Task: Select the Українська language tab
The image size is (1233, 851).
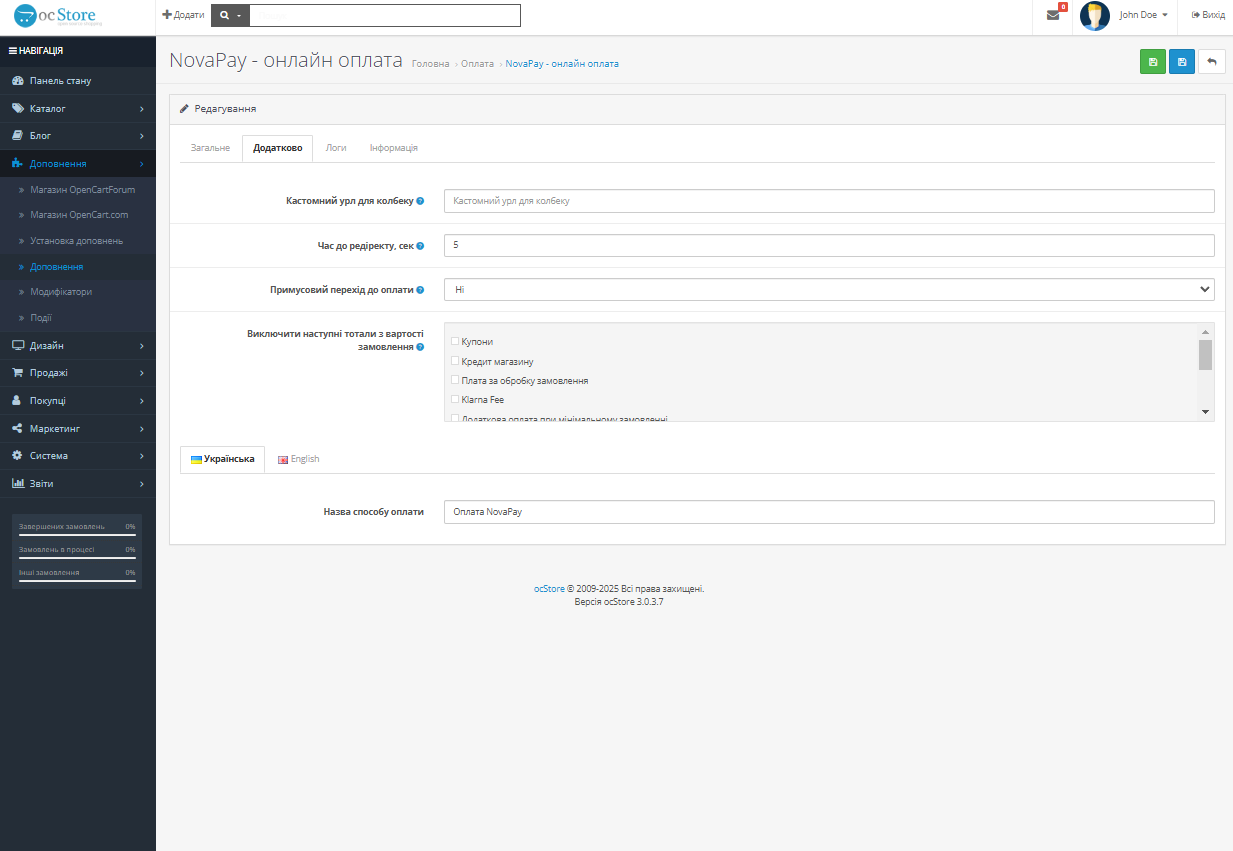Action: point(222,459)
